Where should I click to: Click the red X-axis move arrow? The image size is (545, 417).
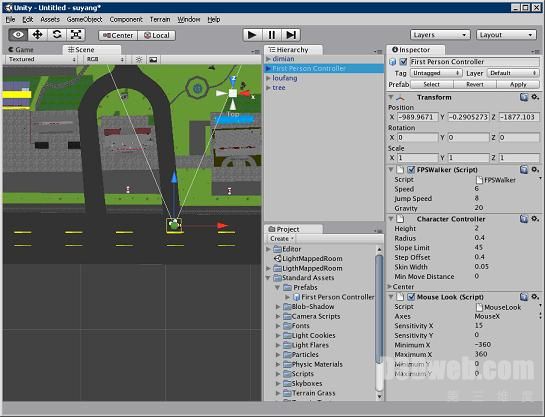tap(222, 226)
